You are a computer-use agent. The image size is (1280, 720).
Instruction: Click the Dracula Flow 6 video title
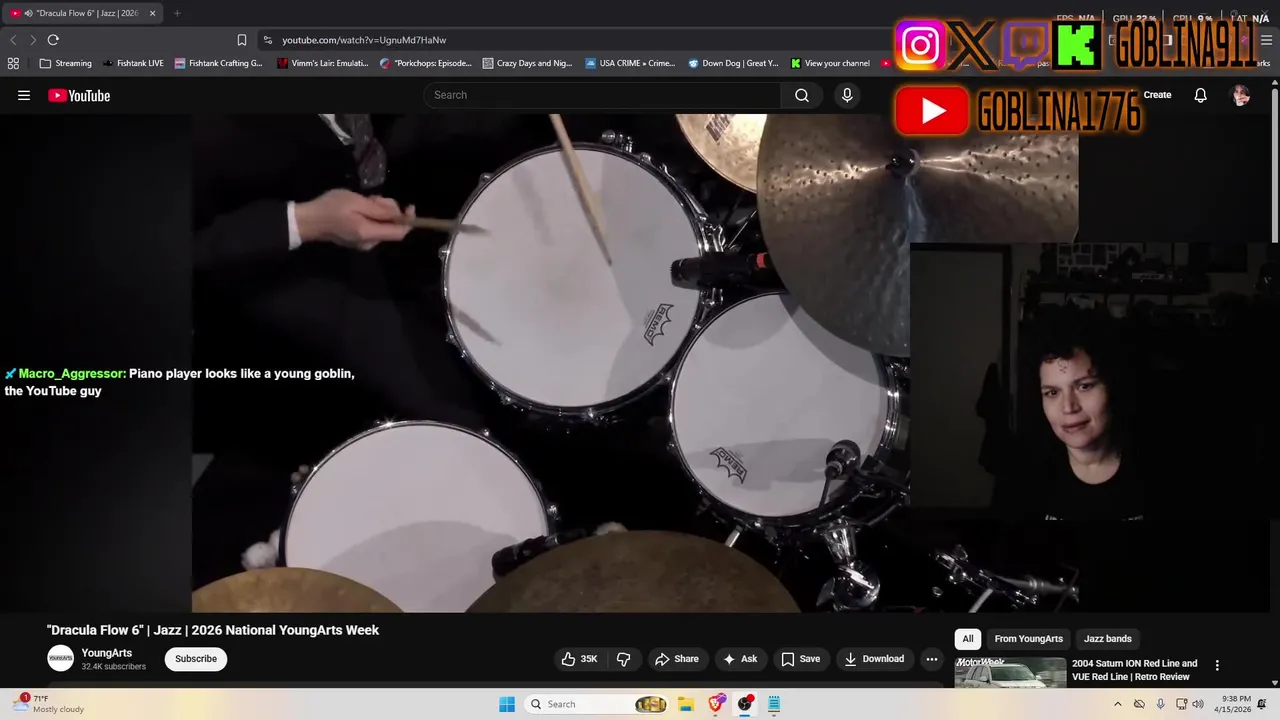[x=213, y=630]
